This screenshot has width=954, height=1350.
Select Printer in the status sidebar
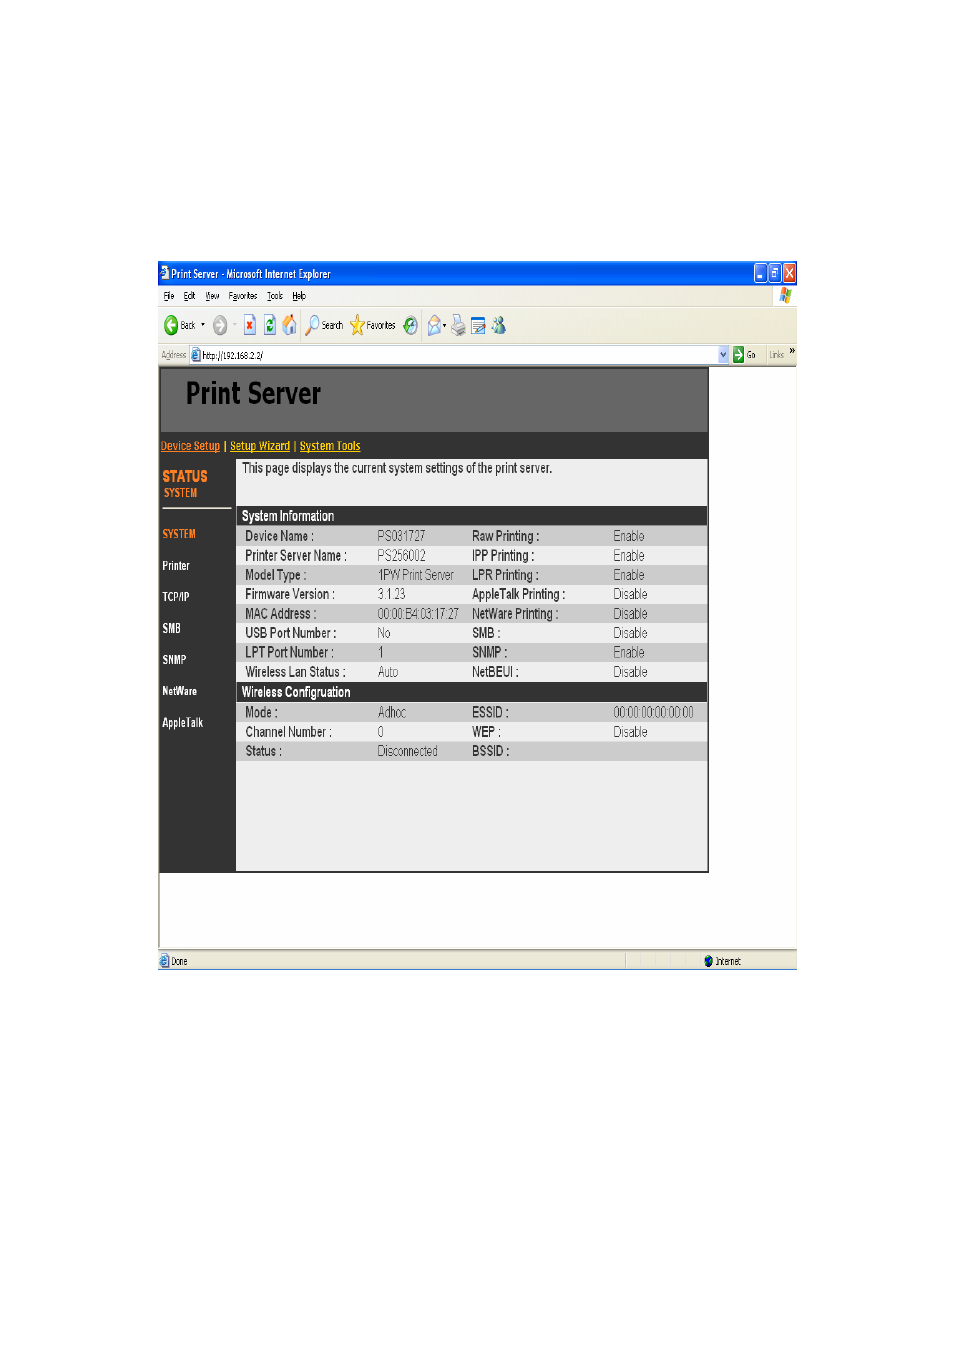coord(176,566)
